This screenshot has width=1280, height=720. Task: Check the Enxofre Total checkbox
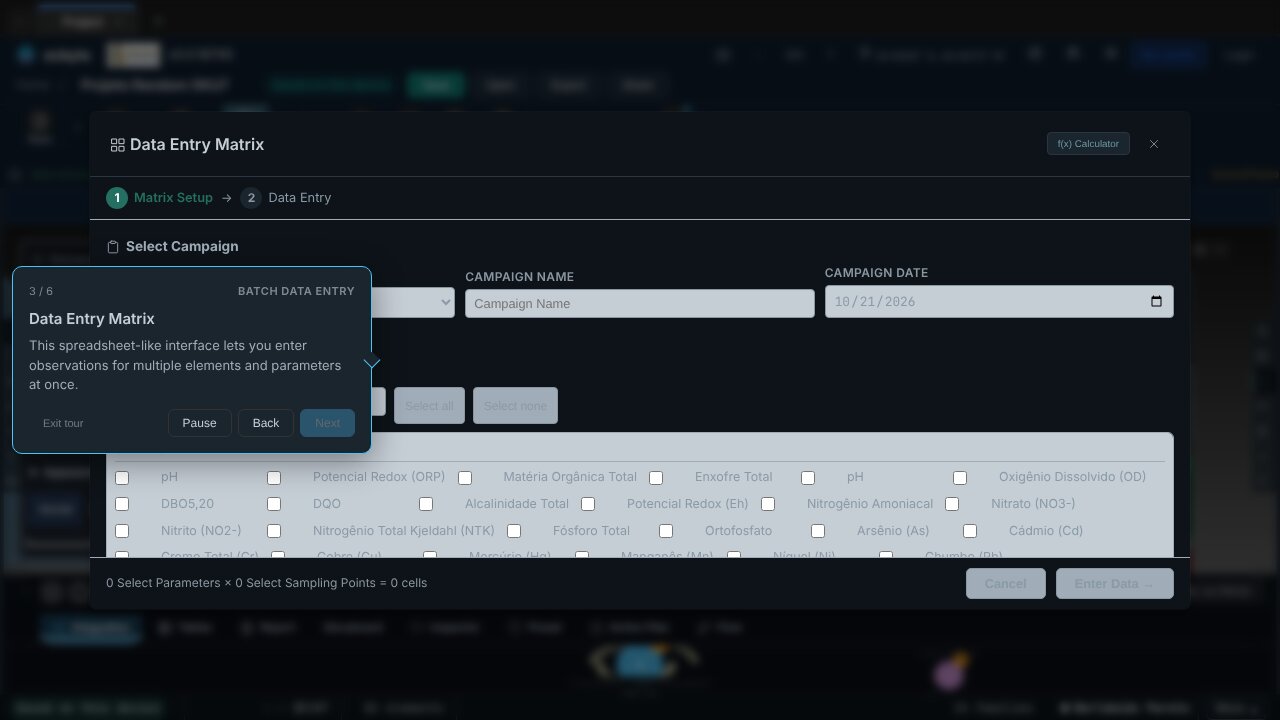656,478
